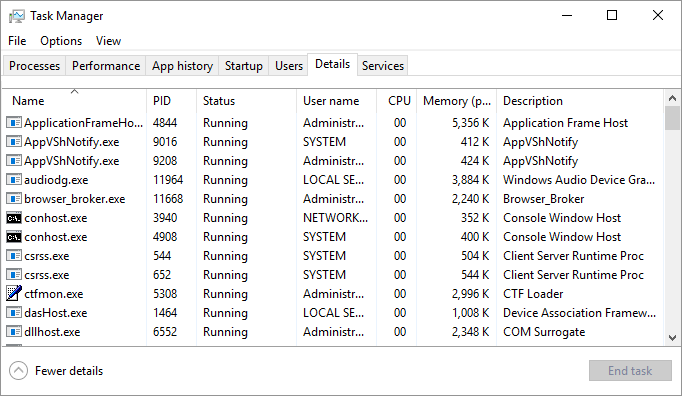Switch to the Users tab

click(x=288, y=66)
